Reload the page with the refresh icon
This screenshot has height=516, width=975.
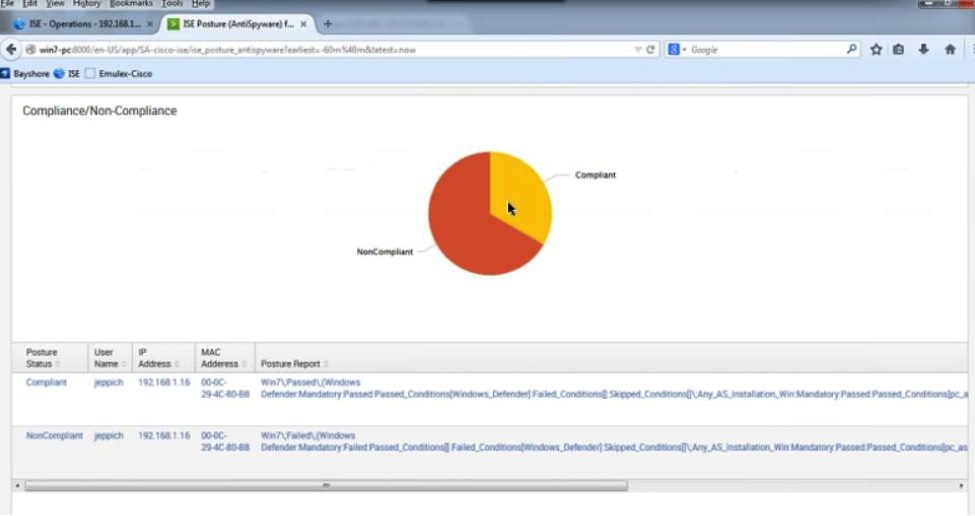(x=651, y=49)
